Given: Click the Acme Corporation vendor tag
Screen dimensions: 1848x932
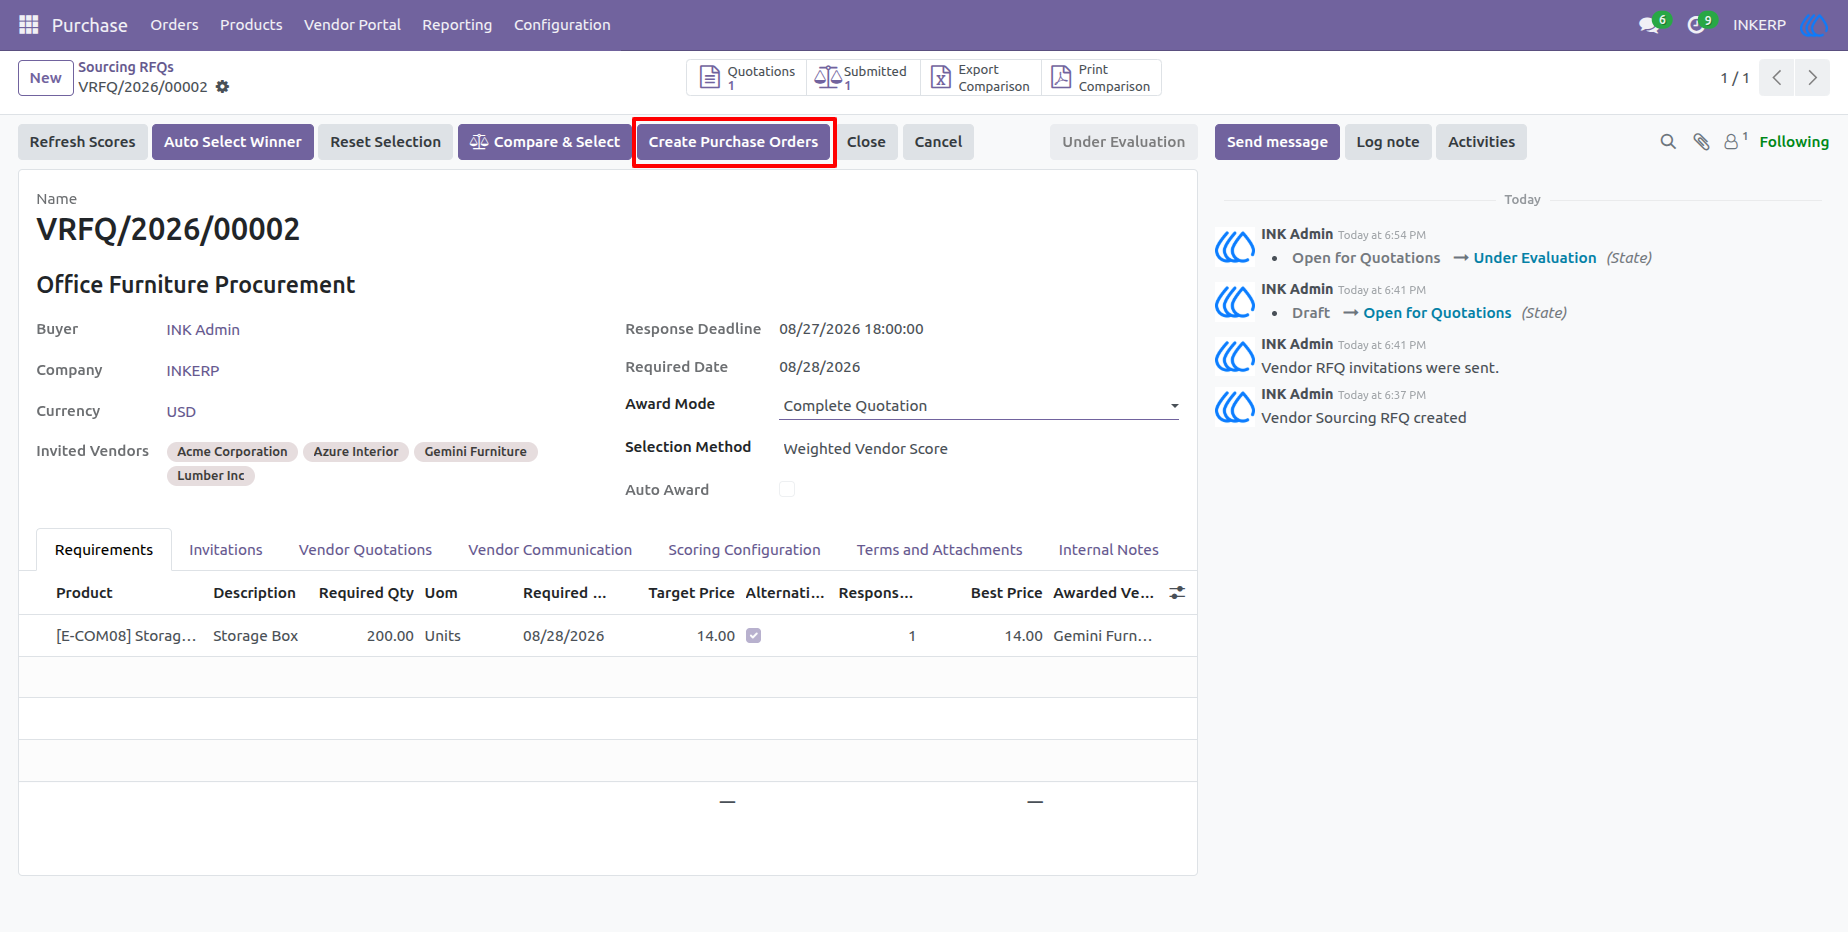Looking at the screenshot, I should click(232, 452).
